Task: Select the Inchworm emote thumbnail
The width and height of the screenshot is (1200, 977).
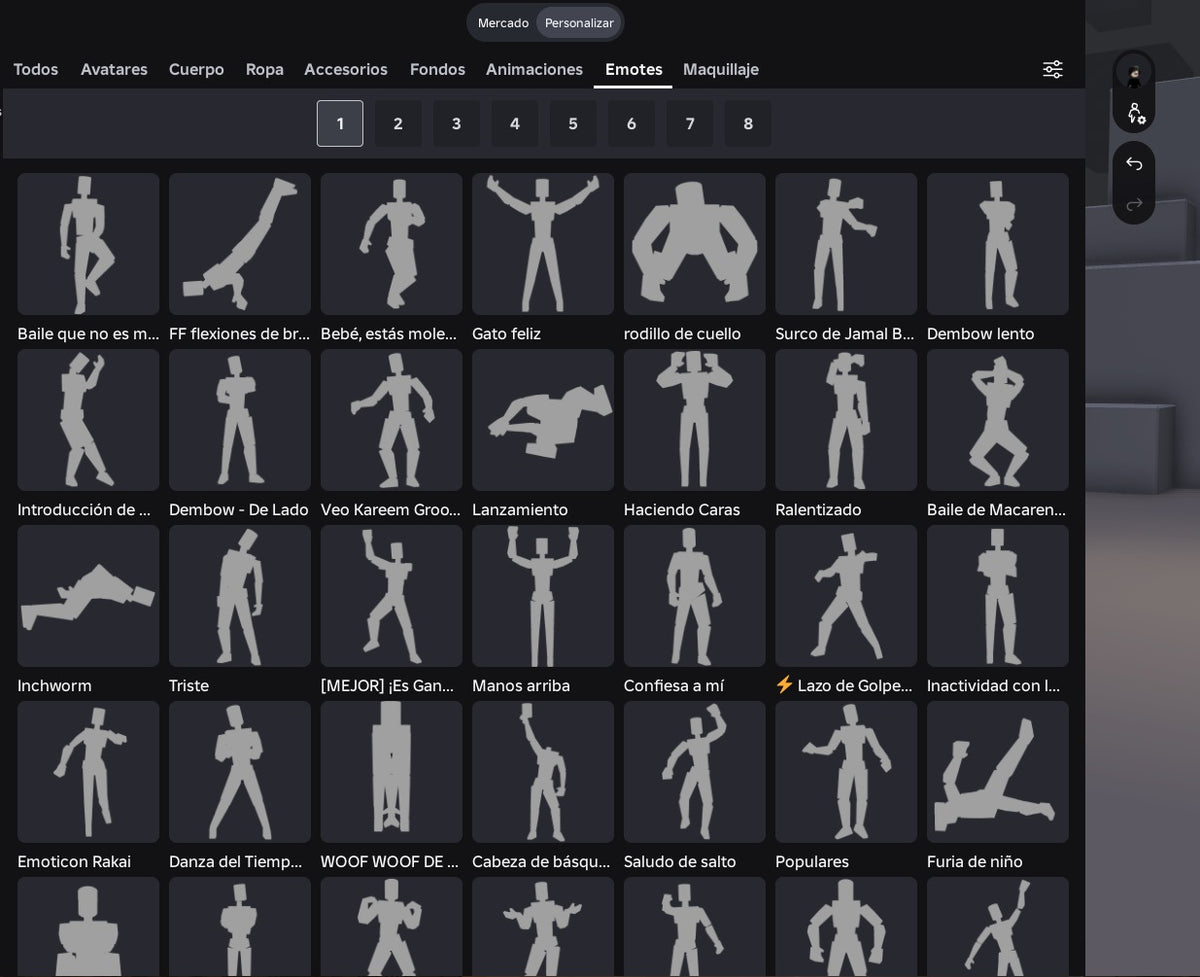Action: click(88, 596)
